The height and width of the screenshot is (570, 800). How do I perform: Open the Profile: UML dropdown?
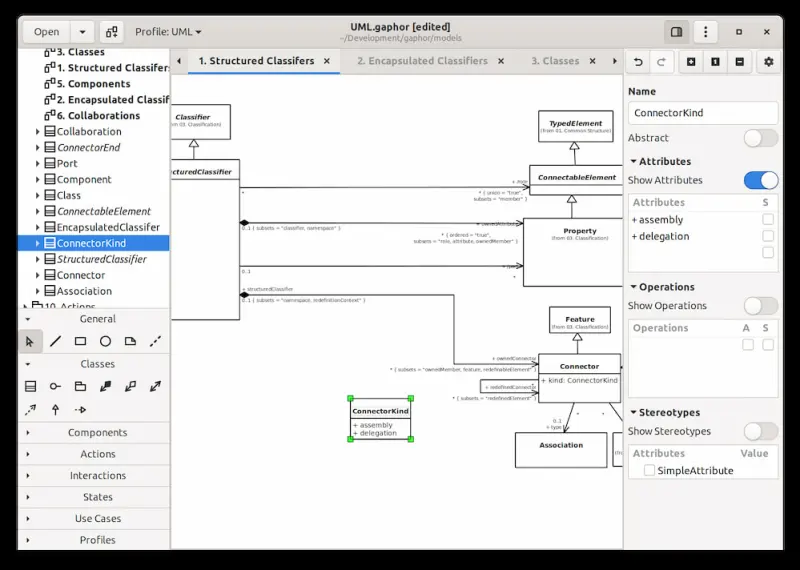click(x=168, y=32)
